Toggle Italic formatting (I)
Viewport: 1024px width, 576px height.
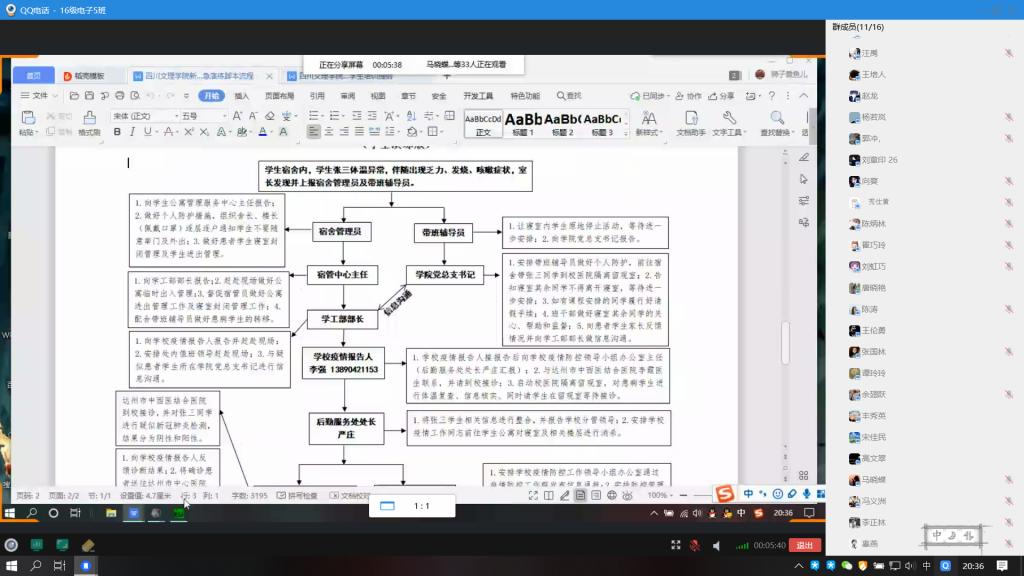[133, 132]
